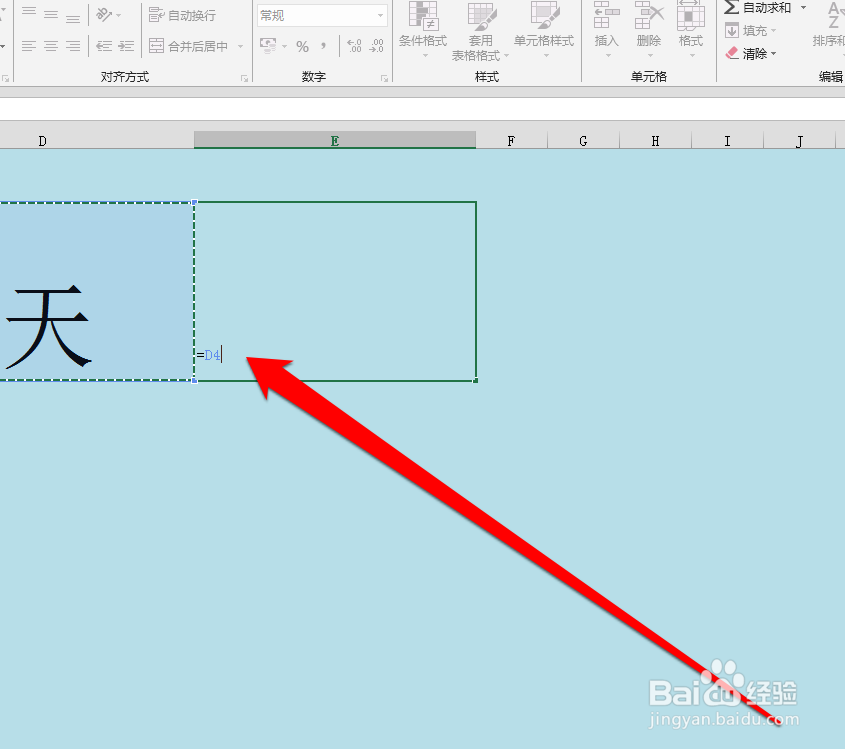The height and width of the screenshot is (749, 845).
Task: Click =D4 formula text in cell E4
Action: (209, 355)
